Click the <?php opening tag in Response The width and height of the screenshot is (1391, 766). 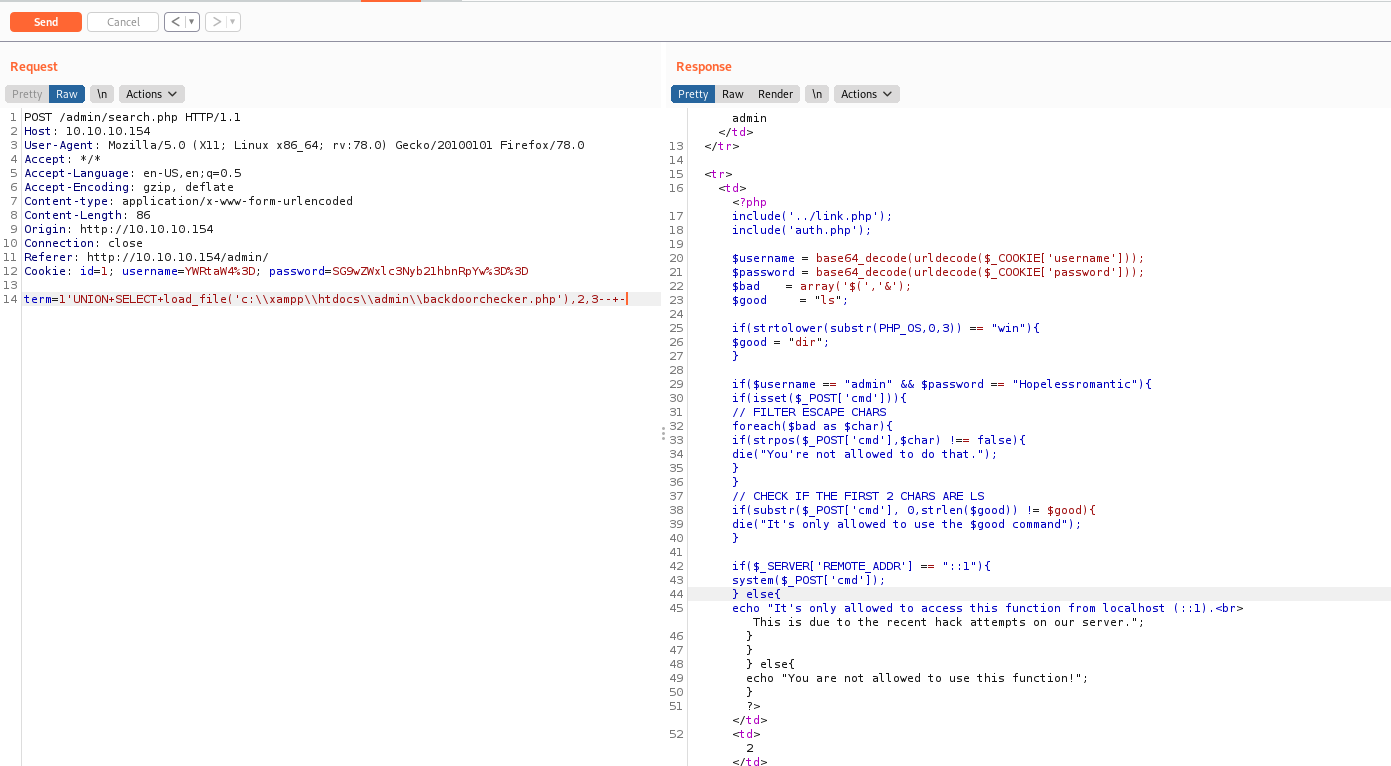749,202
